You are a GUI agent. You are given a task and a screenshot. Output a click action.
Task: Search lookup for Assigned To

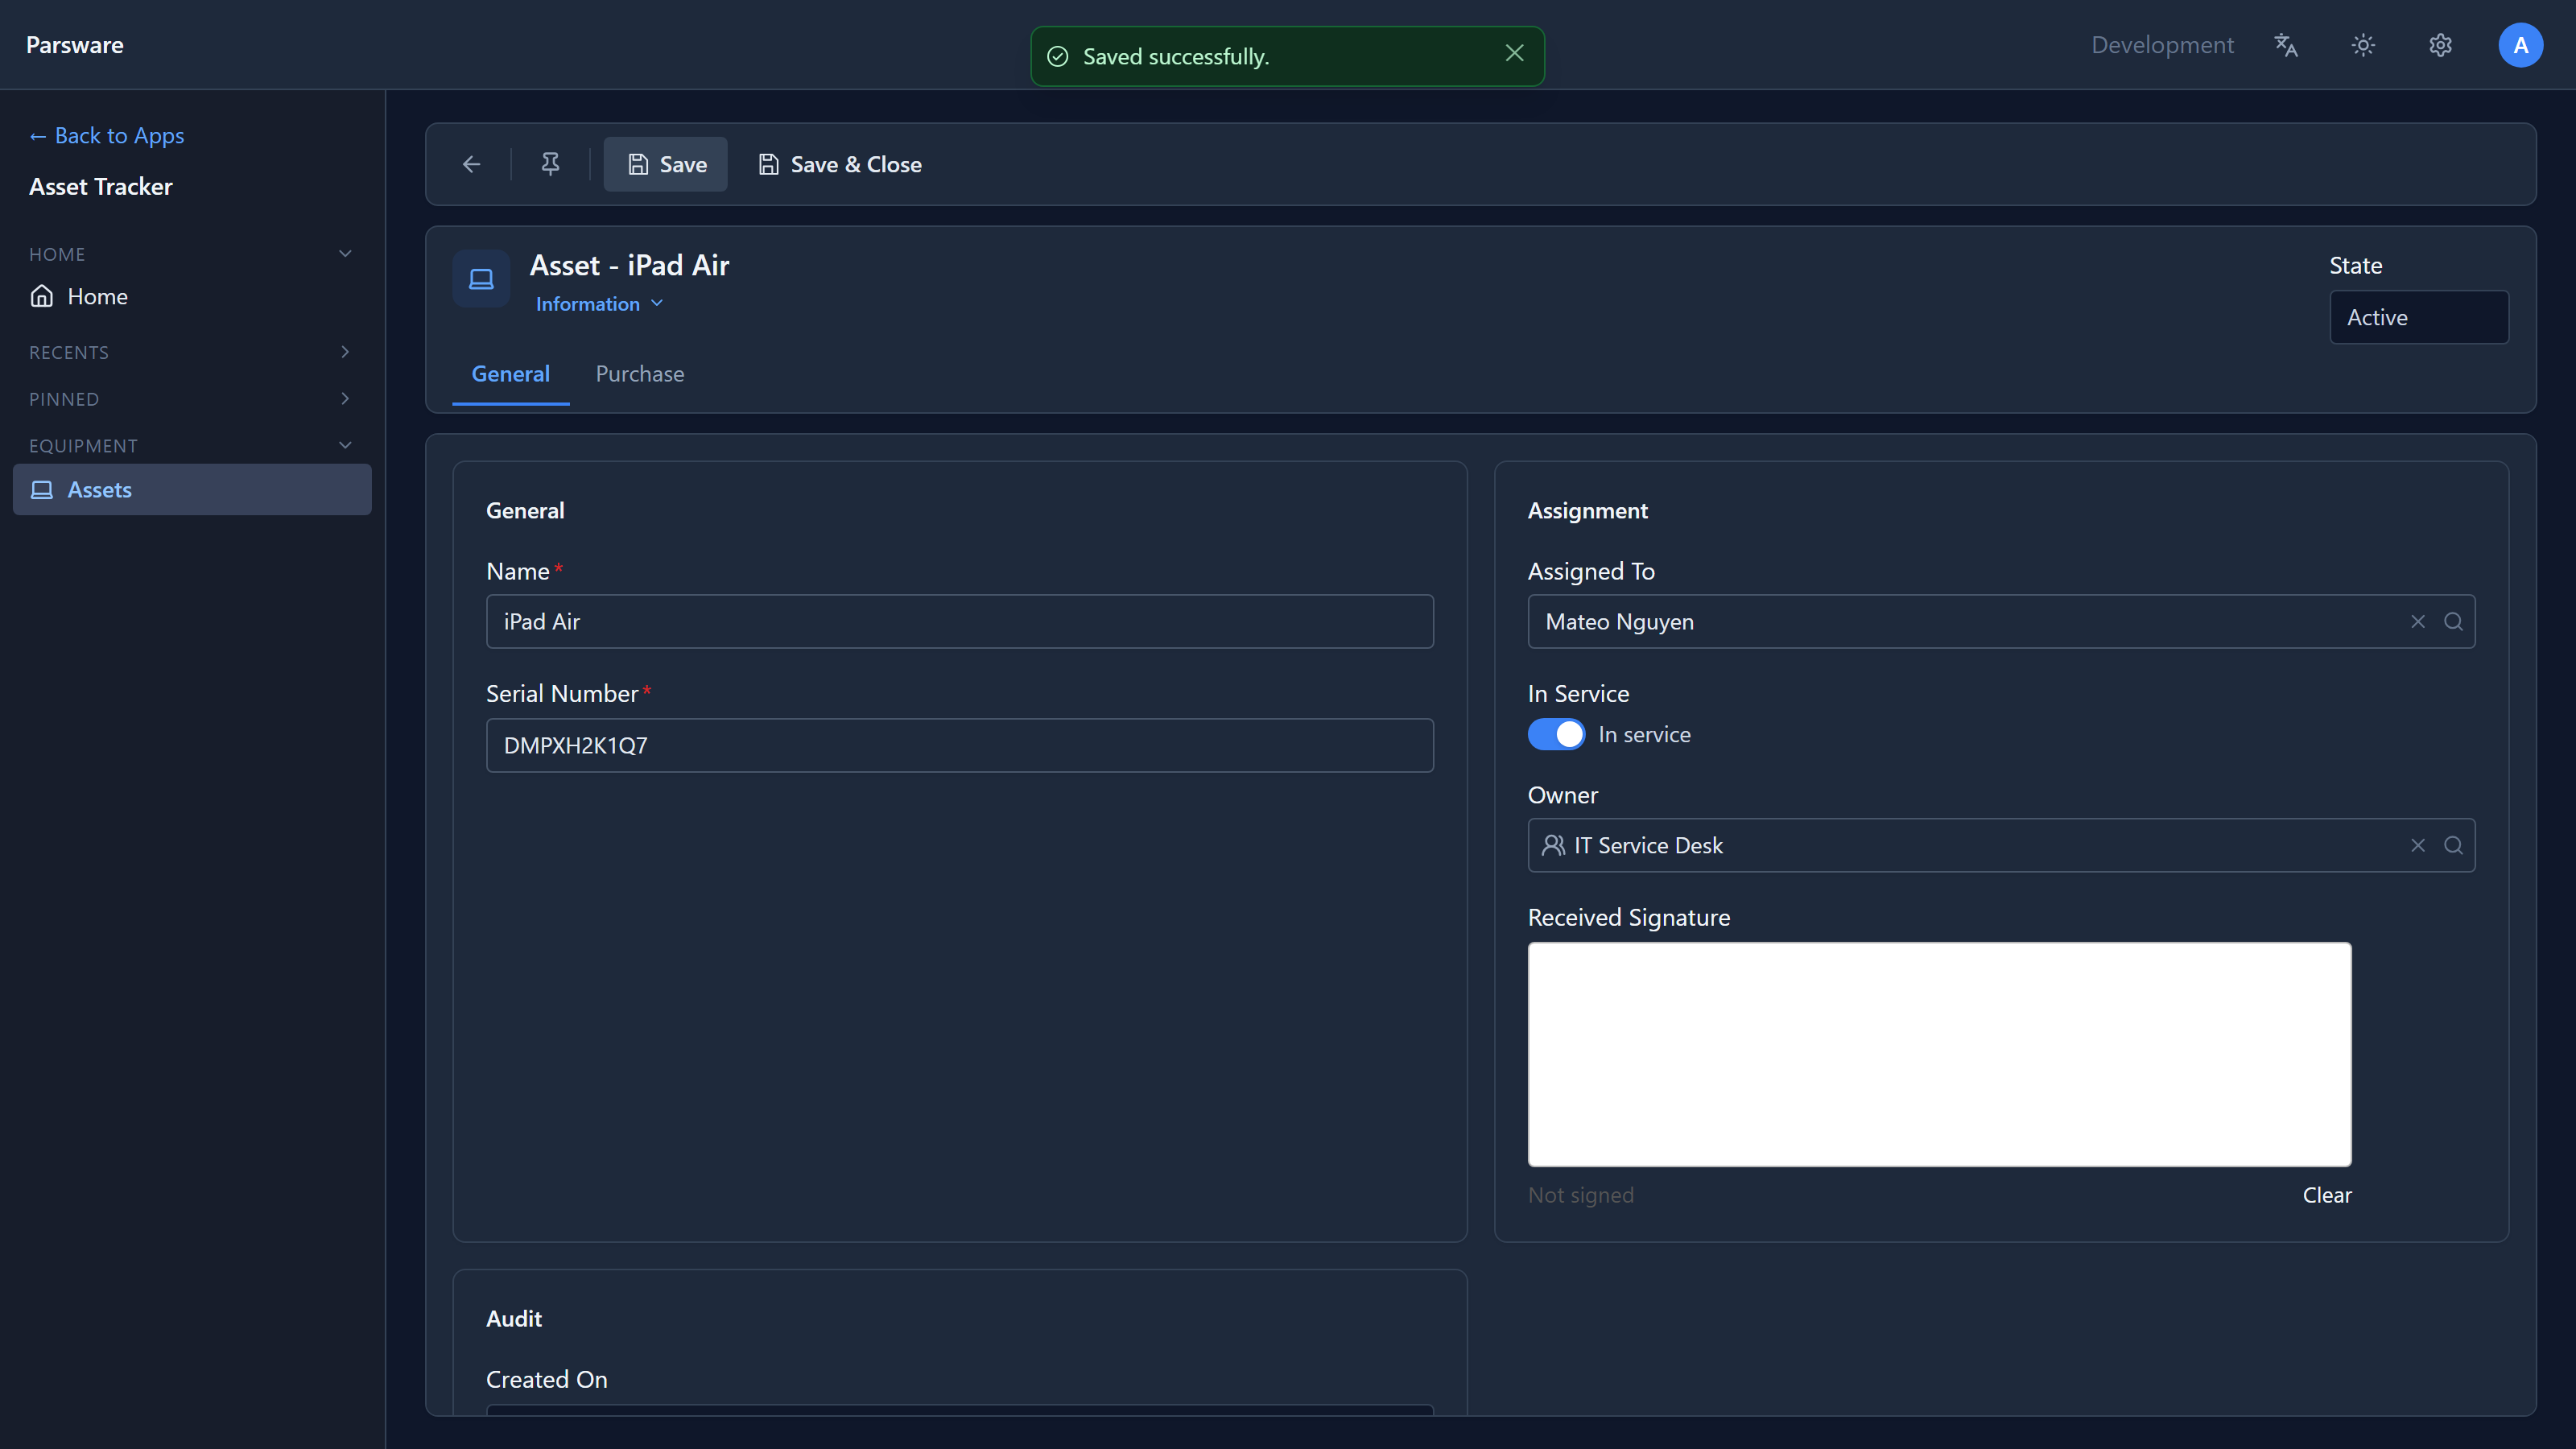coord(2453,622)
